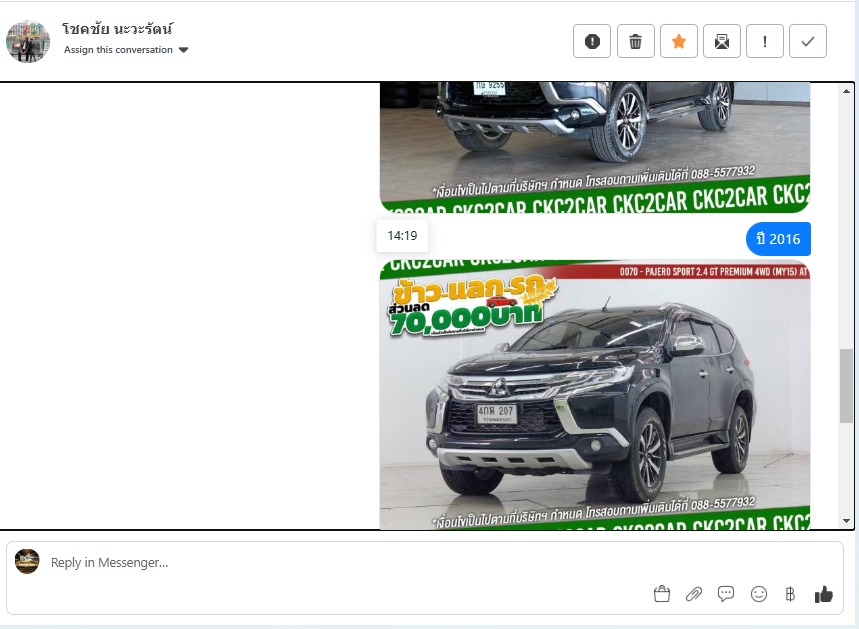Open emoji picker smiley icon
859x629 pixels.
(759, 594)
